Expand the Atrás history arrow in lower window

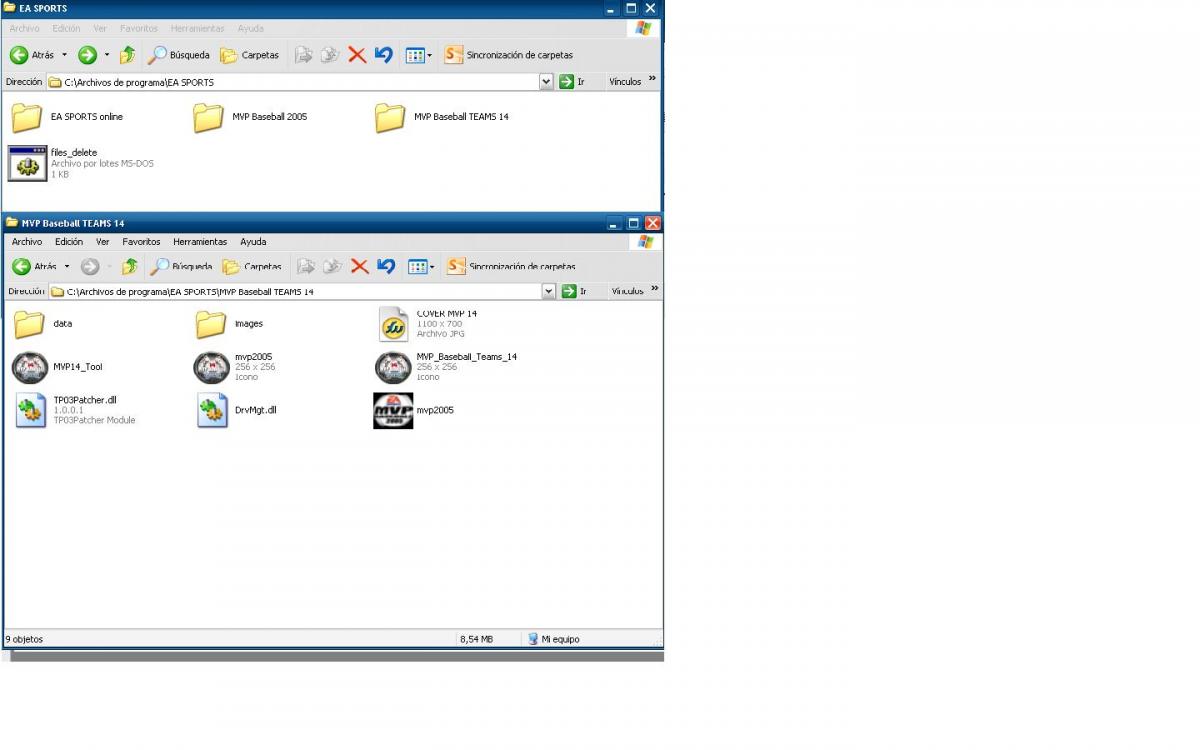pyautogui.click(x=67, y=266)
